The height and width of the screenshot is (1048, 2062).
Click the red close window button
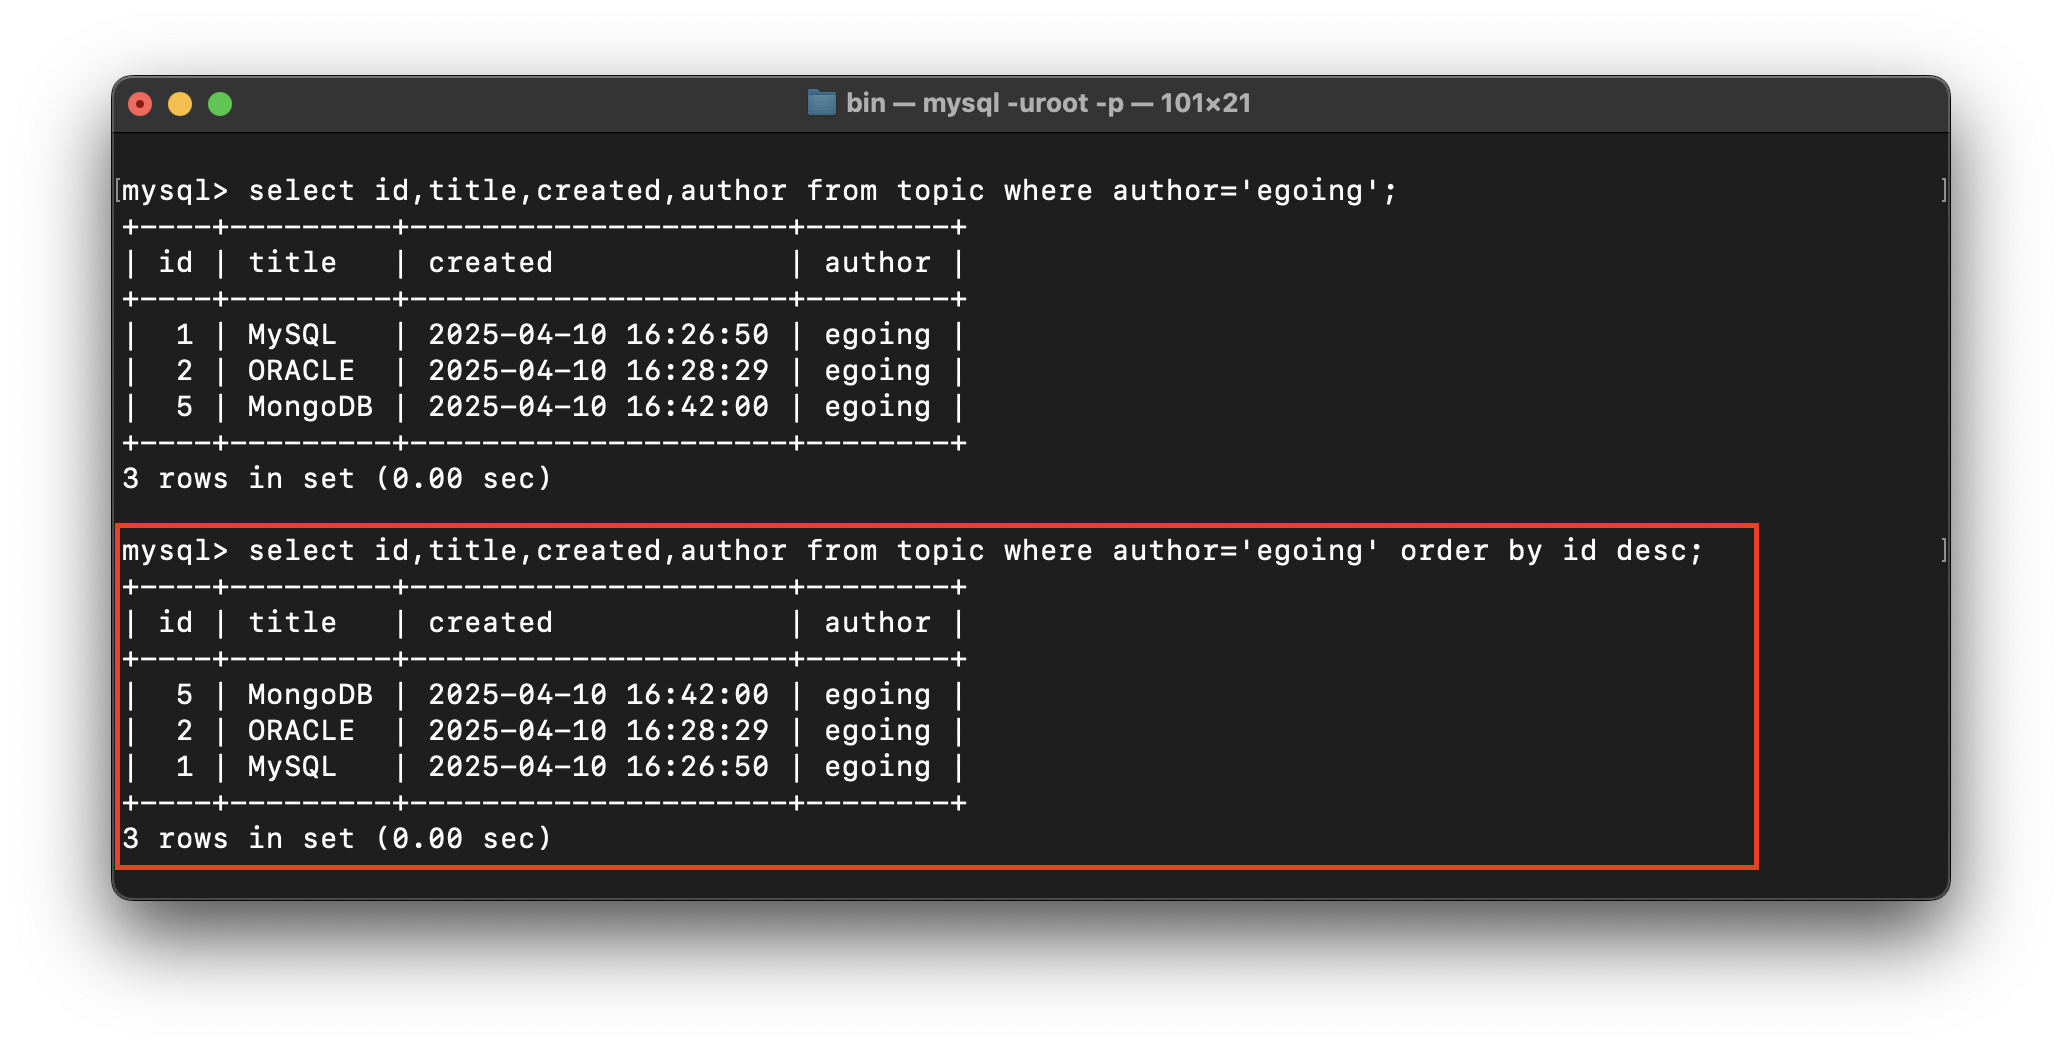(140, 104)
